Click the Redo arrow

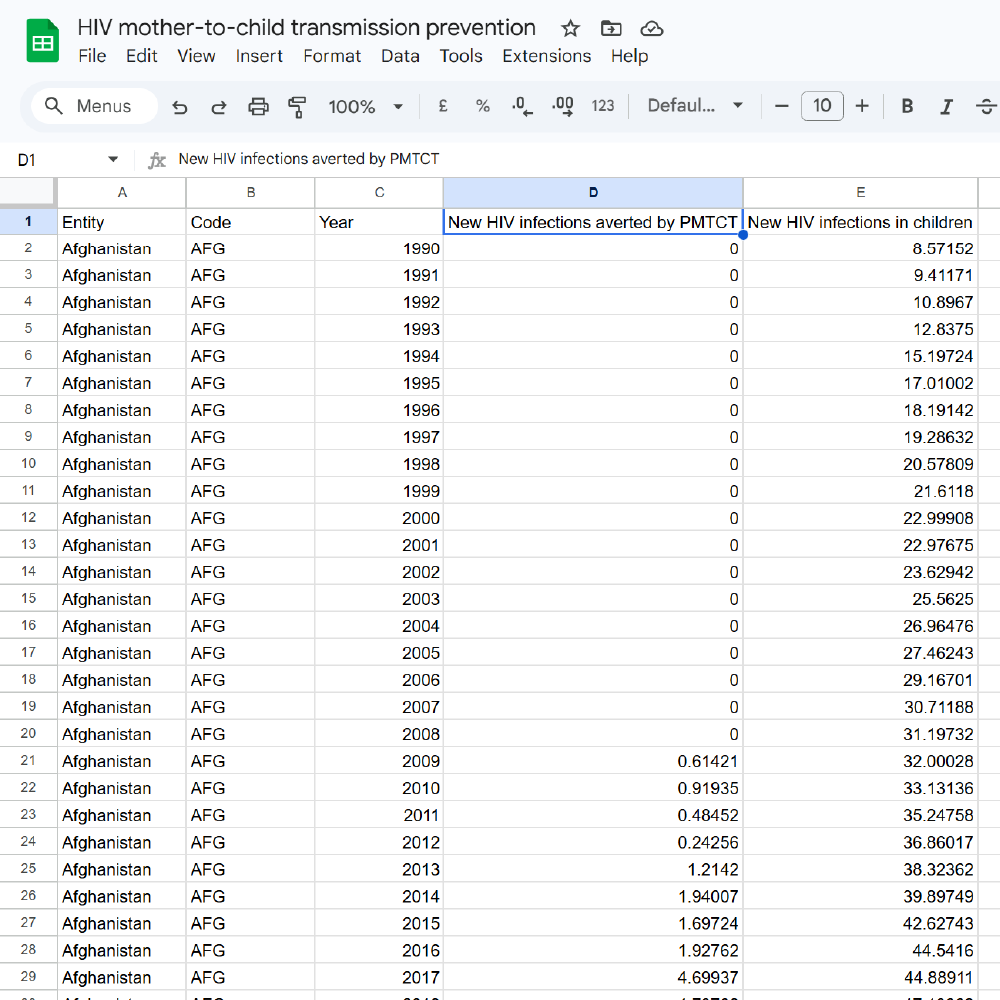(219, 107)
